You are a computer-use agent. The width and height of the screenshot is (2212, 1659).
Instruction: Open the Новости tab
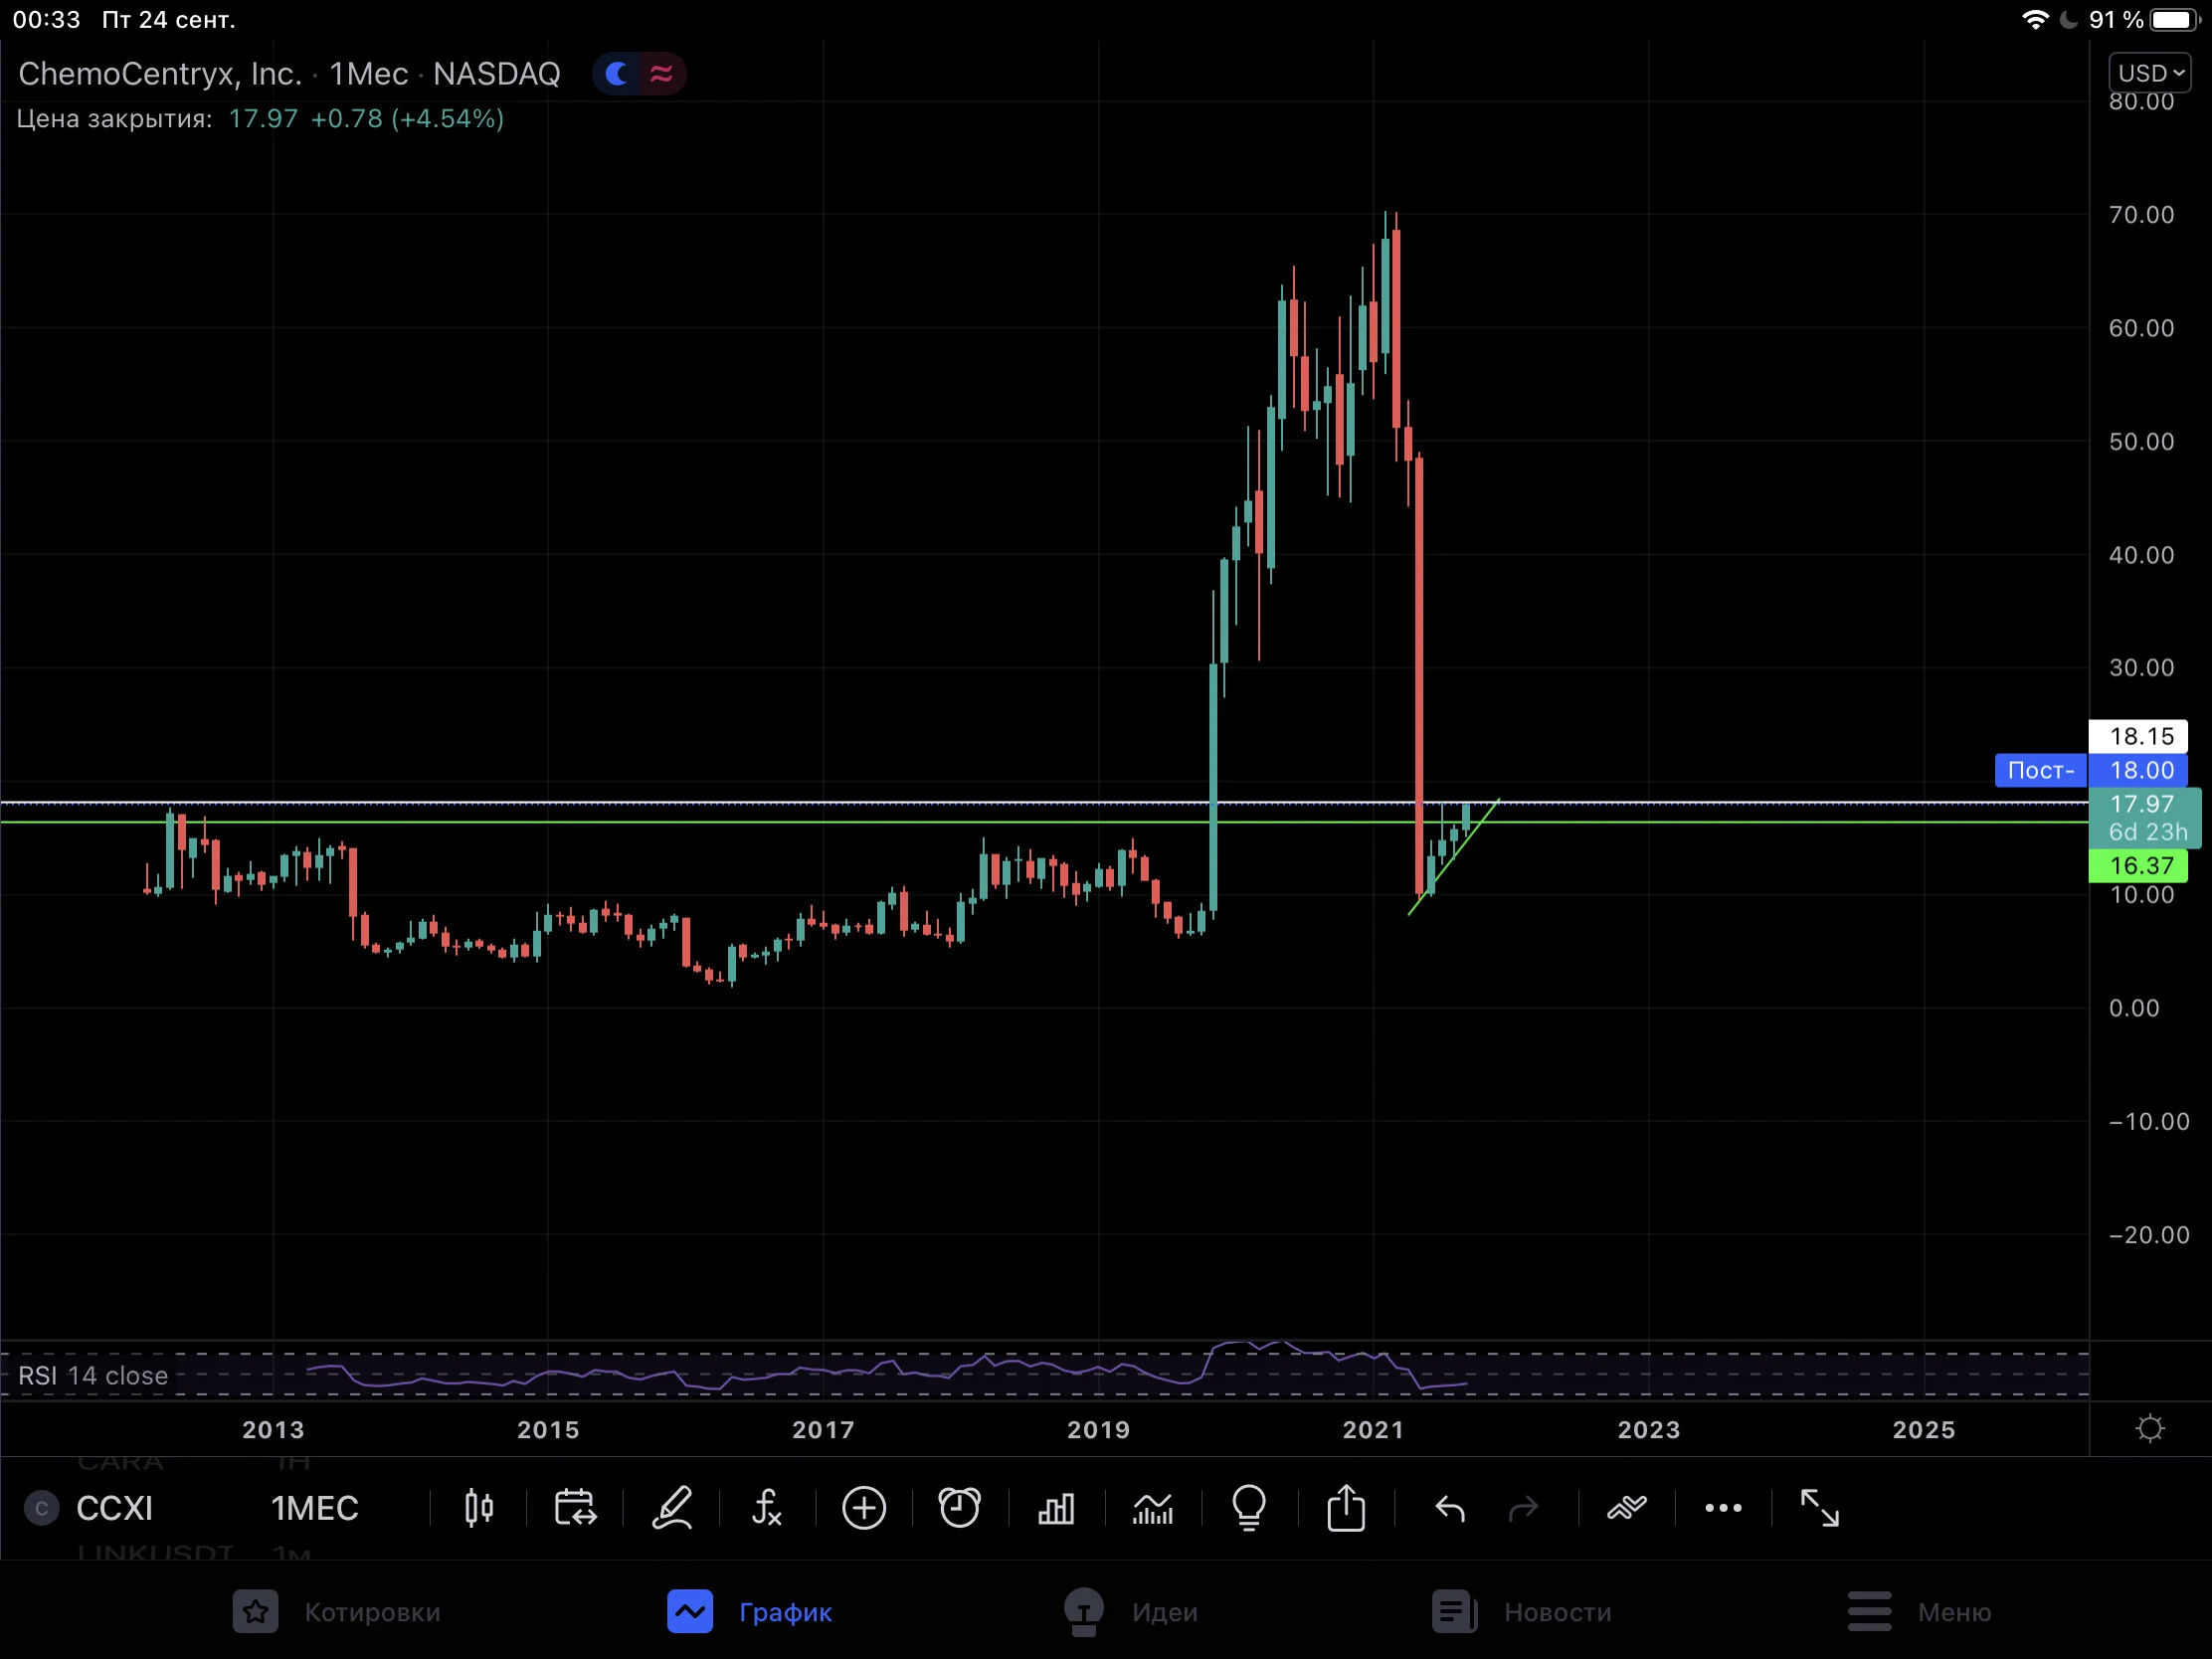pyautogui.click(x=1522, y=1612)
